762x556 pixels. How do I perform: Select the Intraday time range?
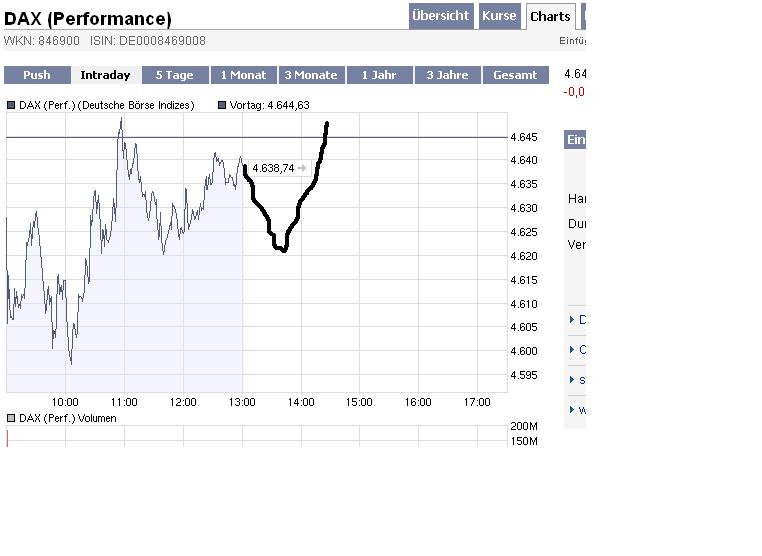pyautogui.click(x=105, y=75)
